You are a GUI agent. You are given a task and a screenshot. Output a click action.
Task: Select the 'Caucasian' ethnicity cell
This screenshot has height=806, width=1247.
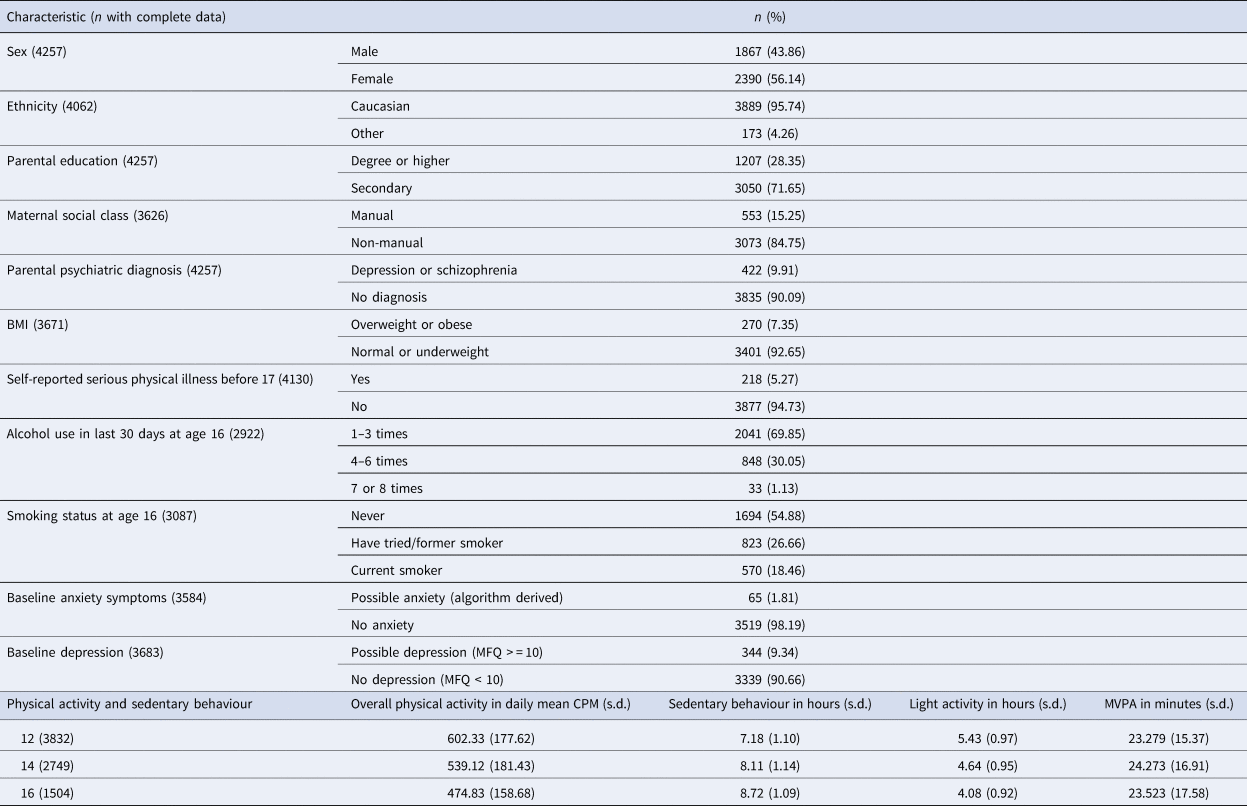tap(382, 105)
